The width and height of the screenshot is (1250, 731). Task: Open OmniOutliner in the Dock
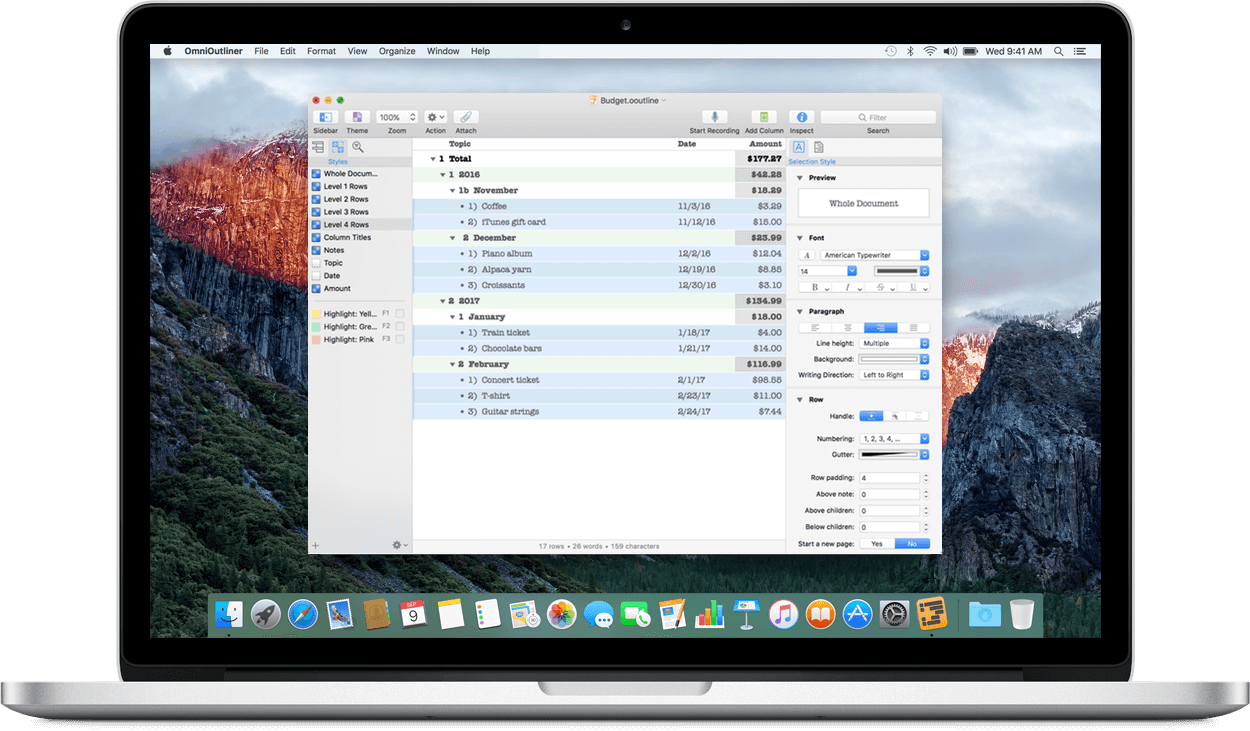pyautogui.click(x=931, y=613)
